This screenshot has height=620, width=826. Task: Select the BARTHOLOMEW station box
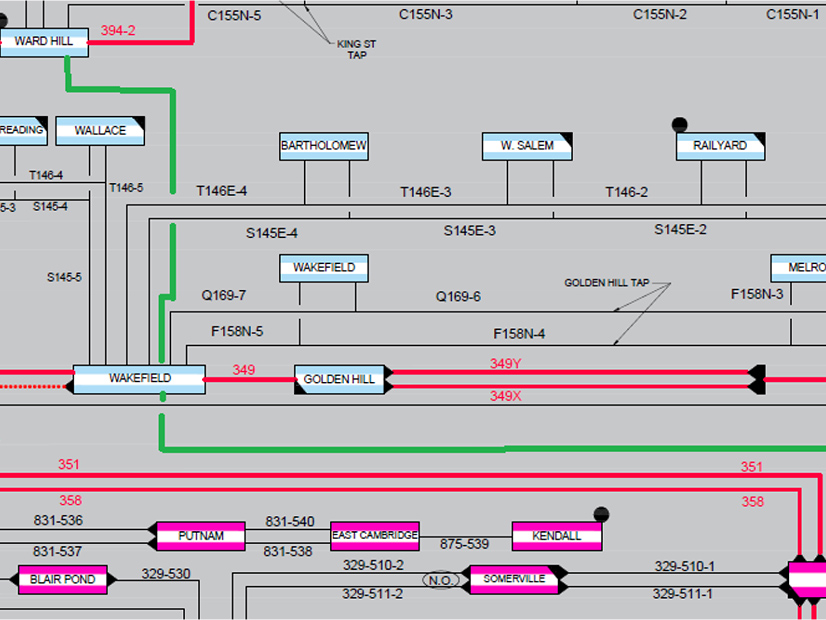pyautogui.click(x=324, y=146)
